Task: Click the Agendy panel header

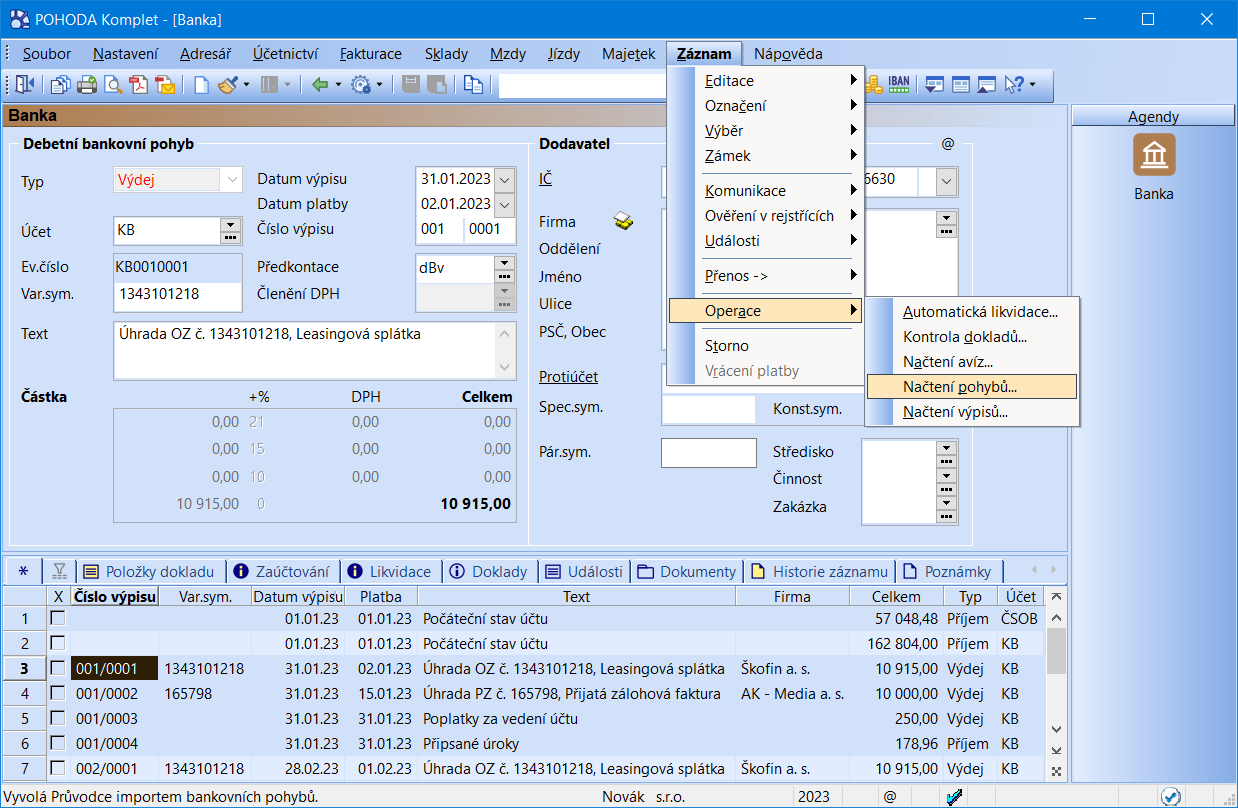Action: click(1153, 117)
